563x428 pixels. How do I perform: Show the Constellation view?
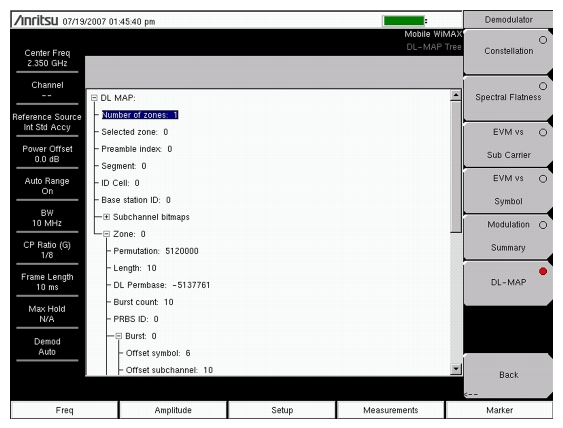tap(508, 52)
